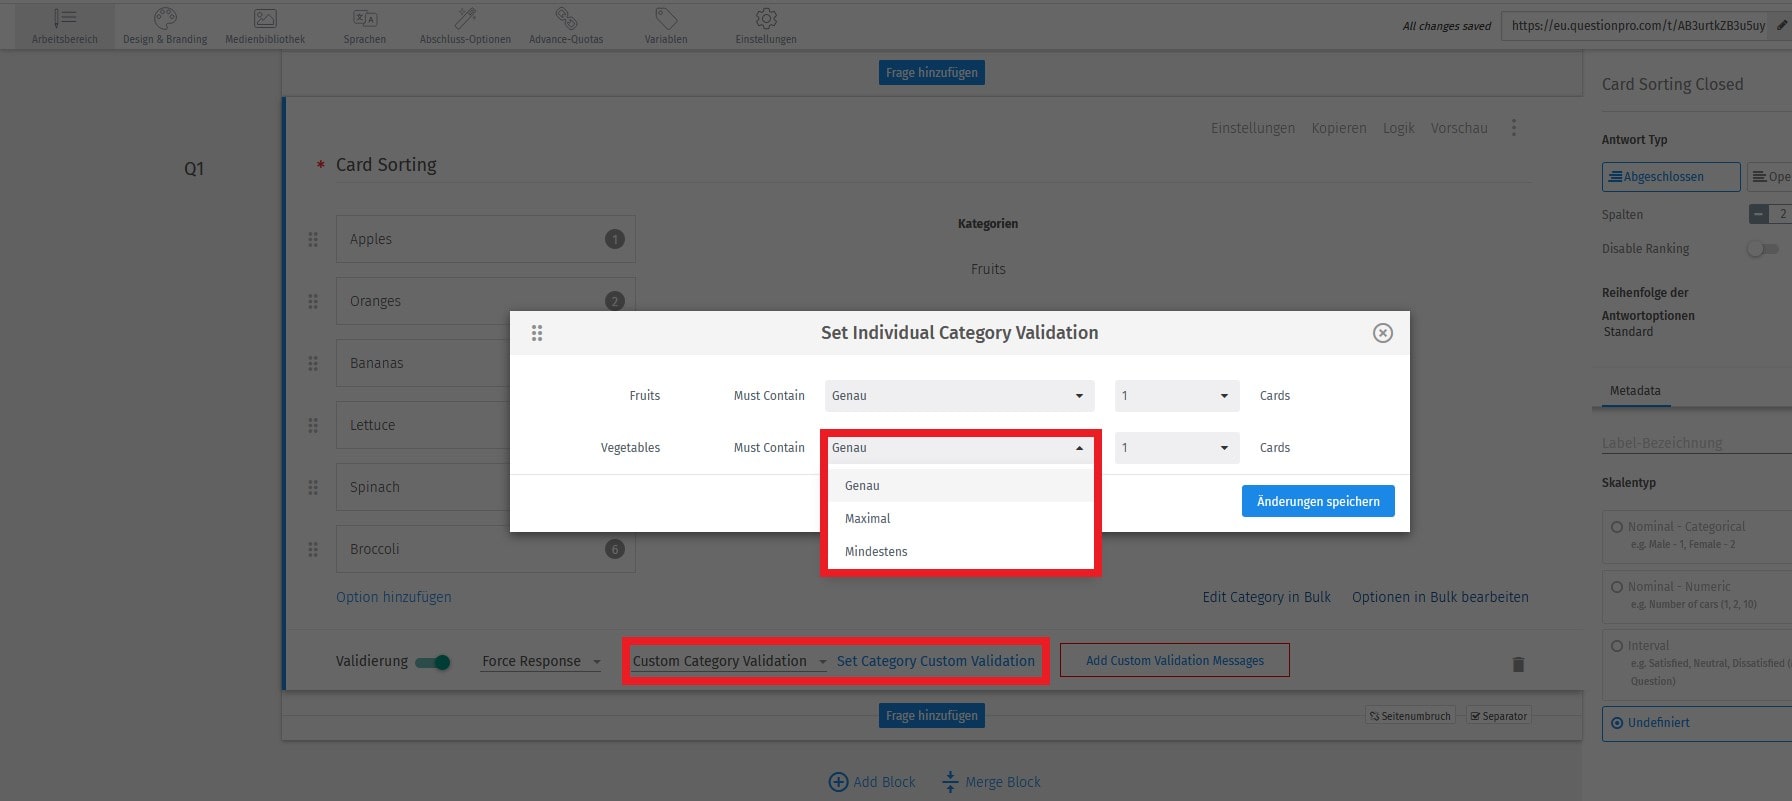This screenshot has width=1792, height=801.
Task: Open Fruits condition dropdown showing Genau
Action: 960,396
